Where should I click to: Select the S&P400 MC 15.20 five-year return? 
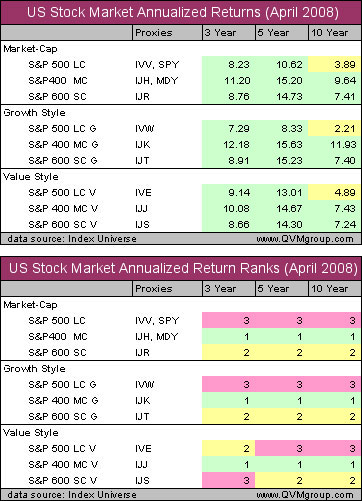(x=289, y=80)
